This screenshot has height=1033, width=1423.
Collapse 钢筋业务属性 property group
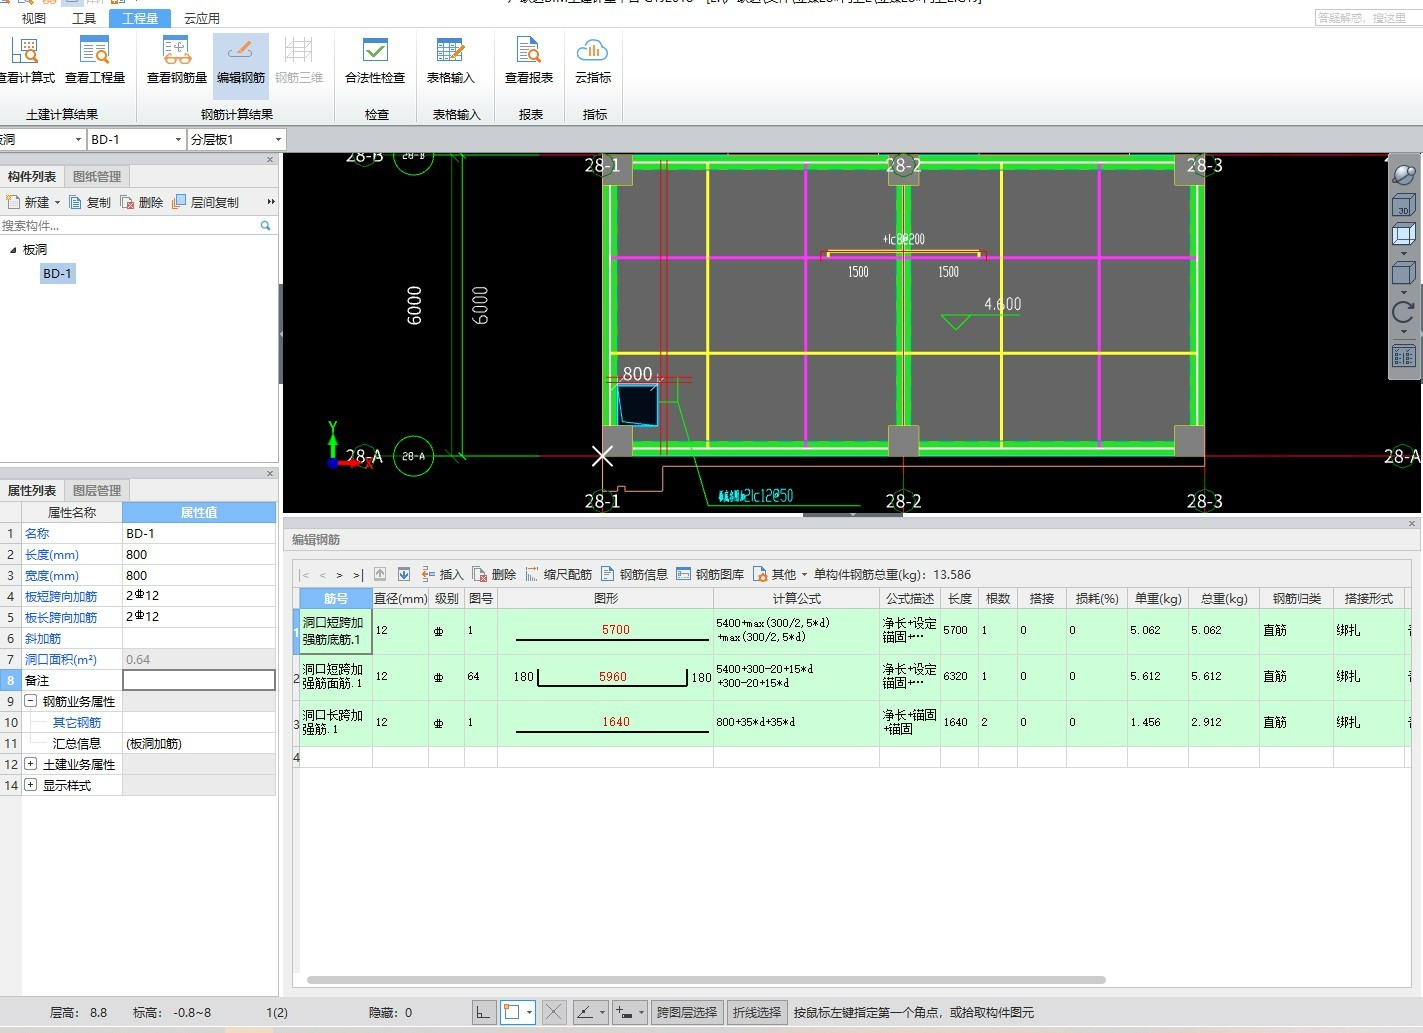(x=30, y=701)
